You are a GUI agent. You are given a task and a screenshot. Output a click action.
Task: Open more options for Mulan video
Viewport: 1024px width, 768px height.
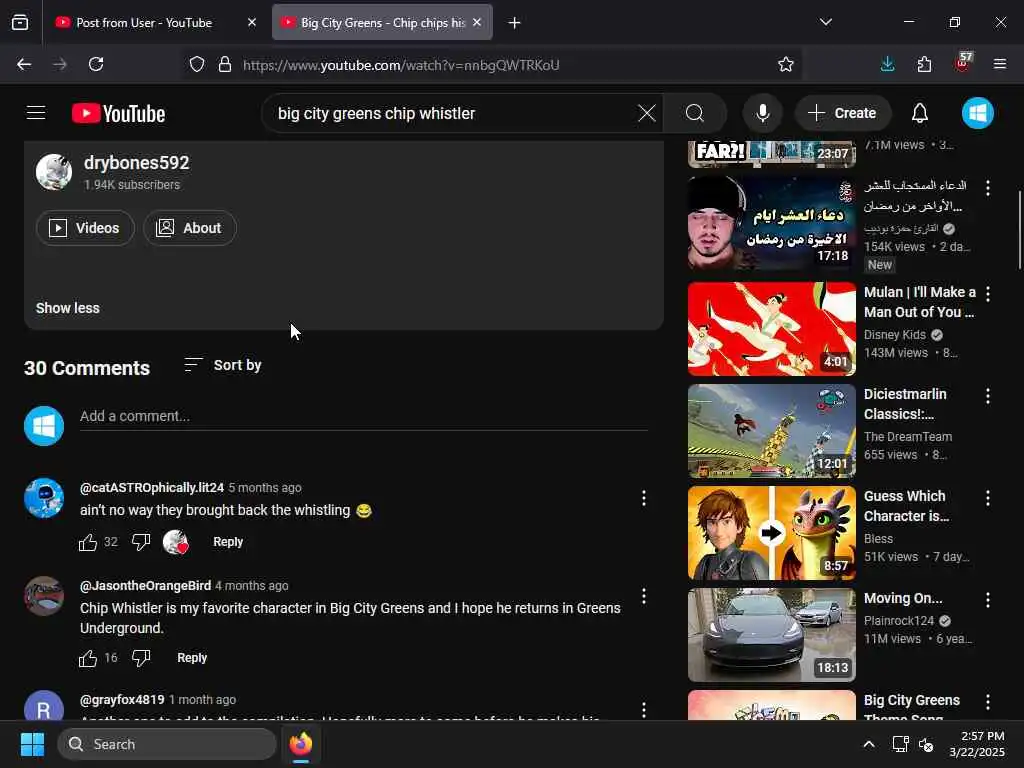(988, 294)
